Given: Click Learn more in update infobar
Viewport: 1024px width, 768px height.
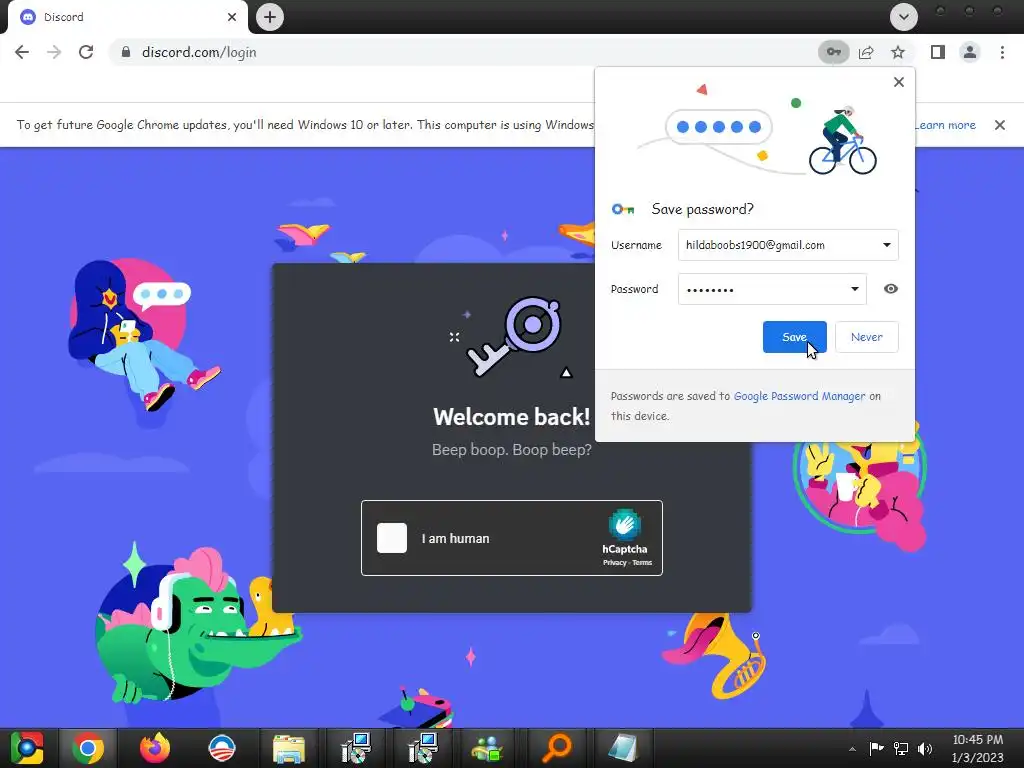Looking at the screenshot, I should pos(944,125).
